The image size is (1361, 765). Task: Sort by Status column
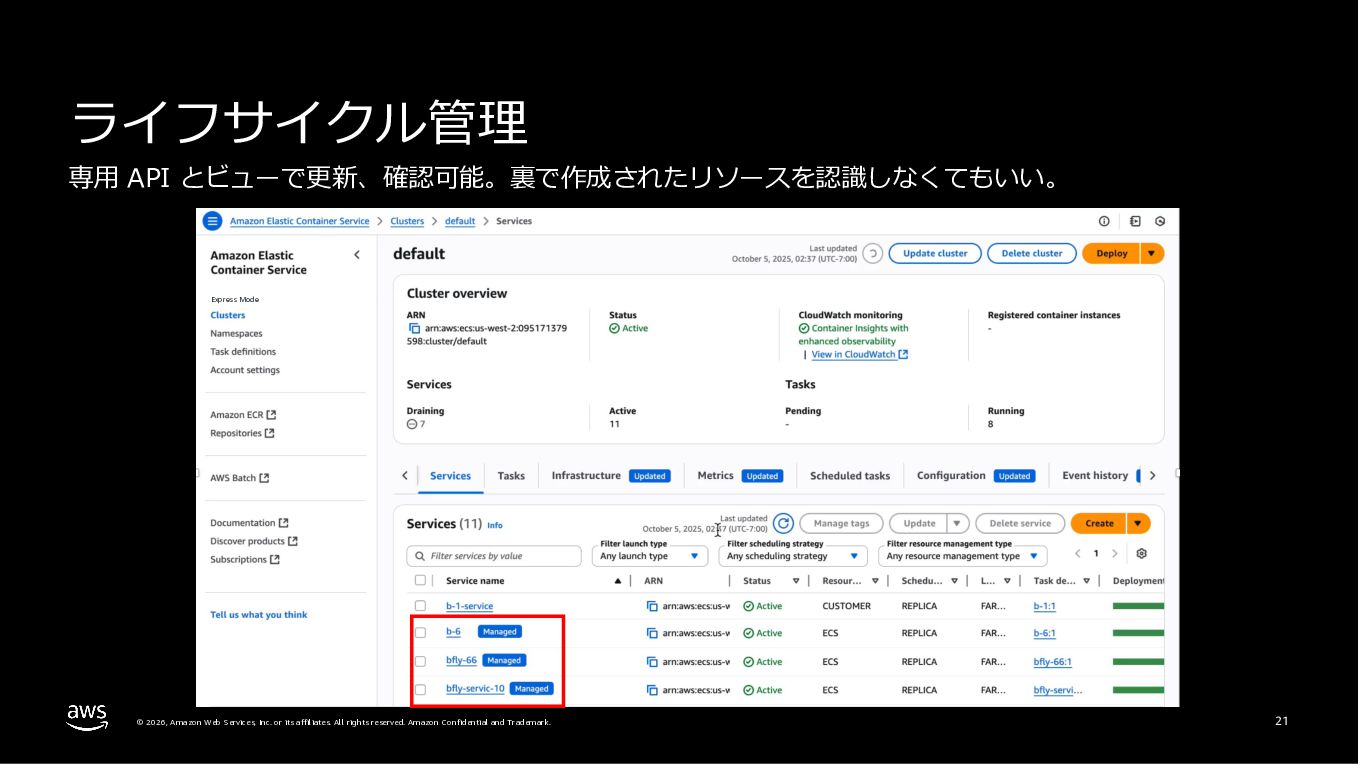(x=796, y=581)
